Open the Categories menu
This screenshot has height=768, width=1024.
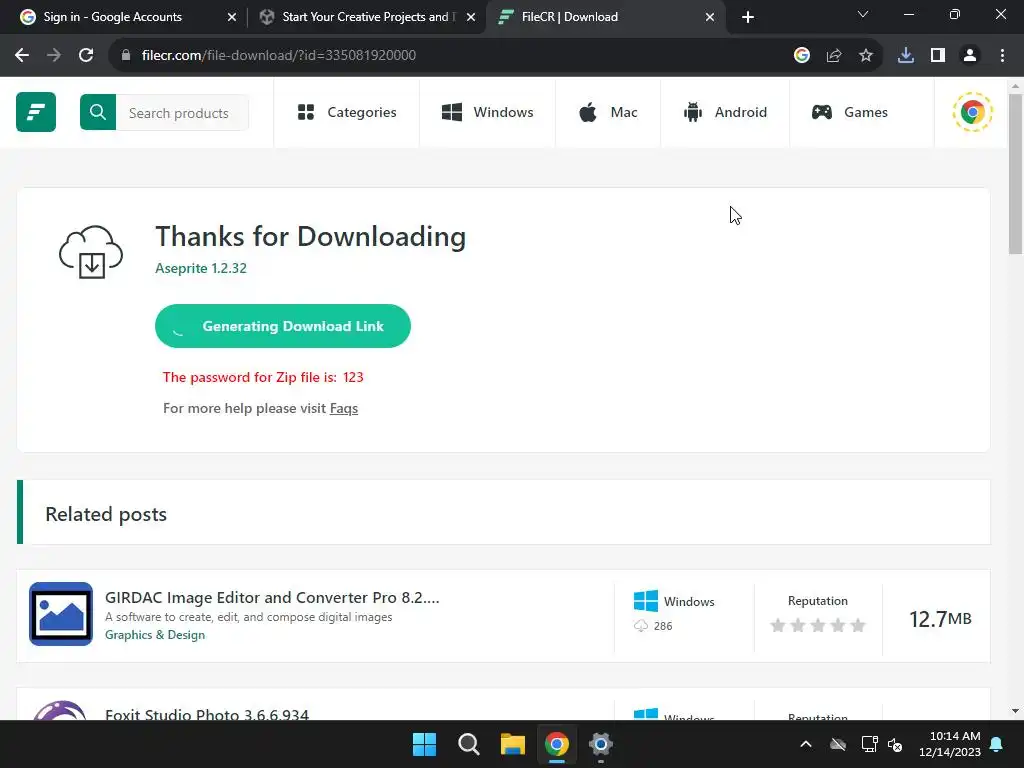pos(347,112)
